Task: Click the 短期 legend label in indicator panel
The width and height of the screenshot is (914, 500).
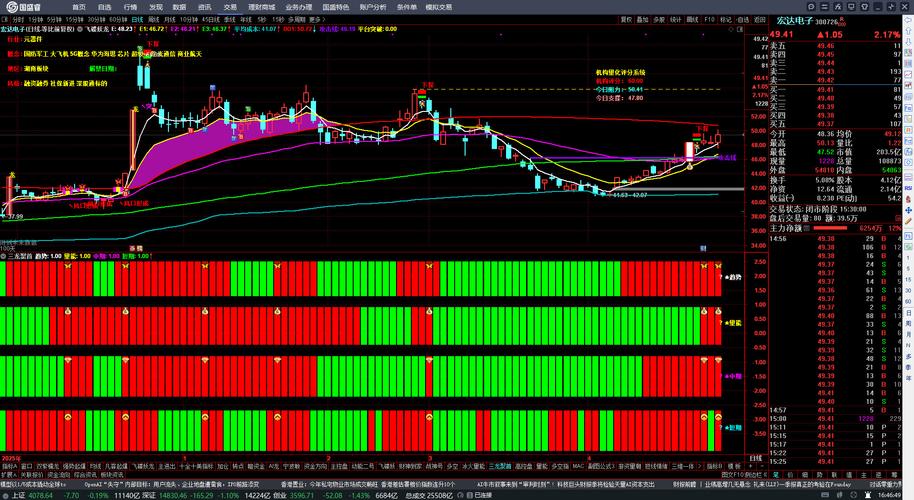Action: (x=734, y=428)
